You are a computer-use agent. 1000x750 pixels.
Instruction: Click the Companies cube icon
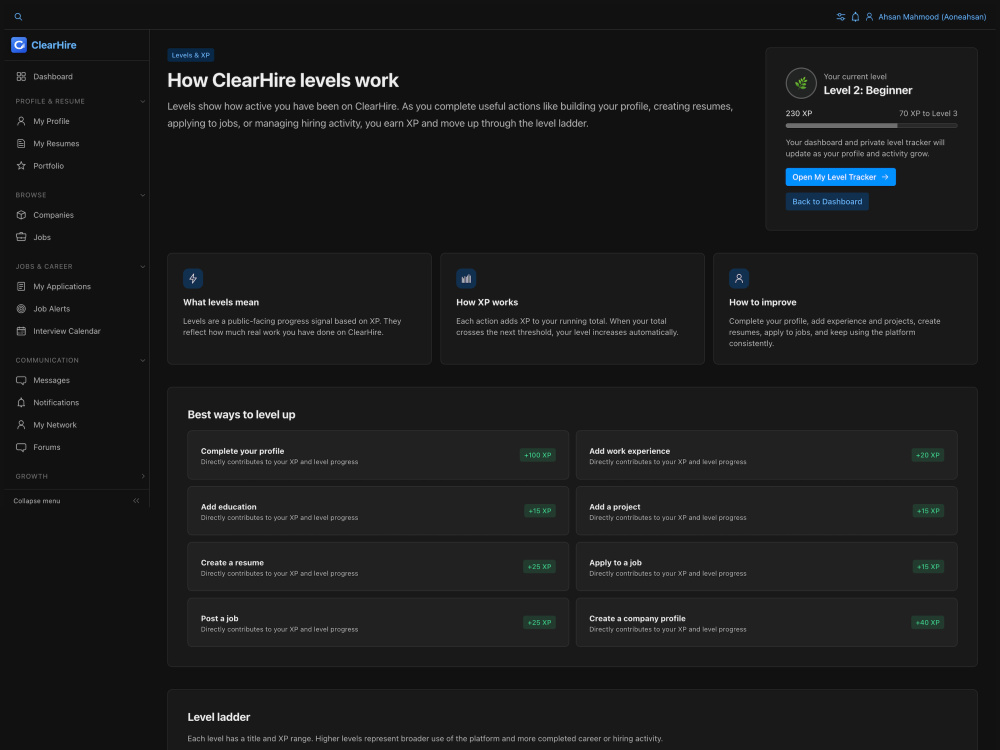coord(21,215)
